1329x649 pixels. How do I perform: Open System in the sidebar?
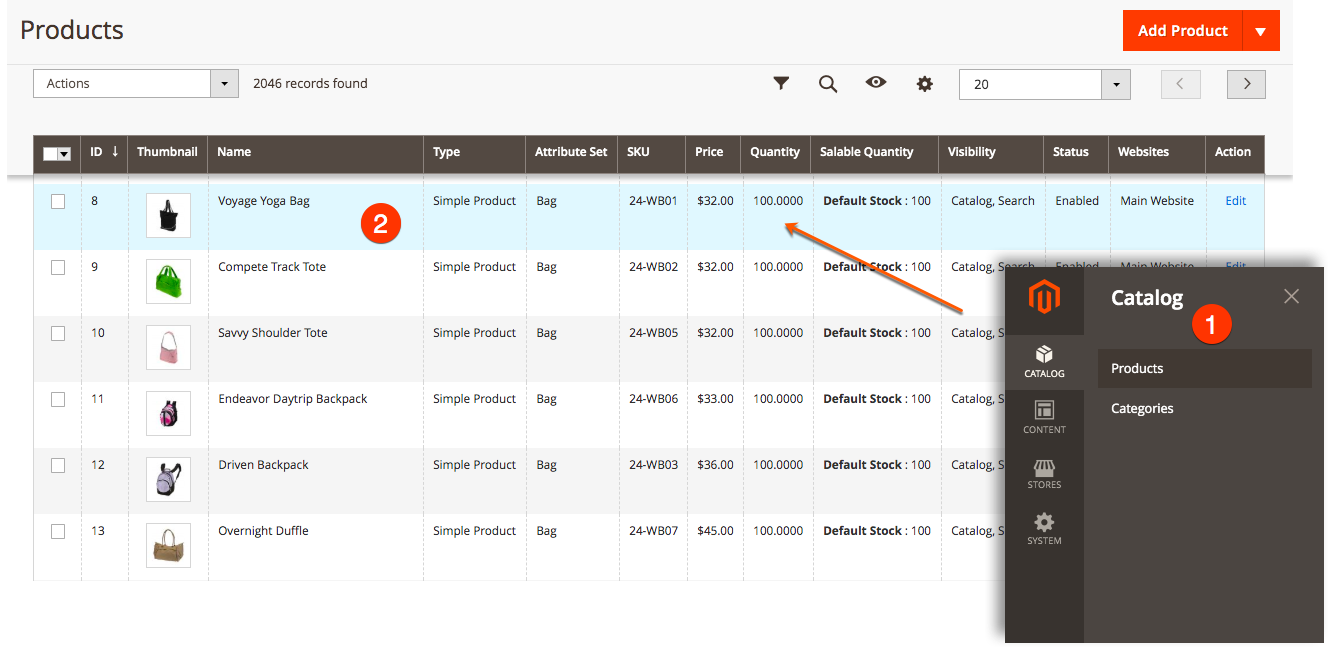pyautogui.click(x=1044, y=529)
